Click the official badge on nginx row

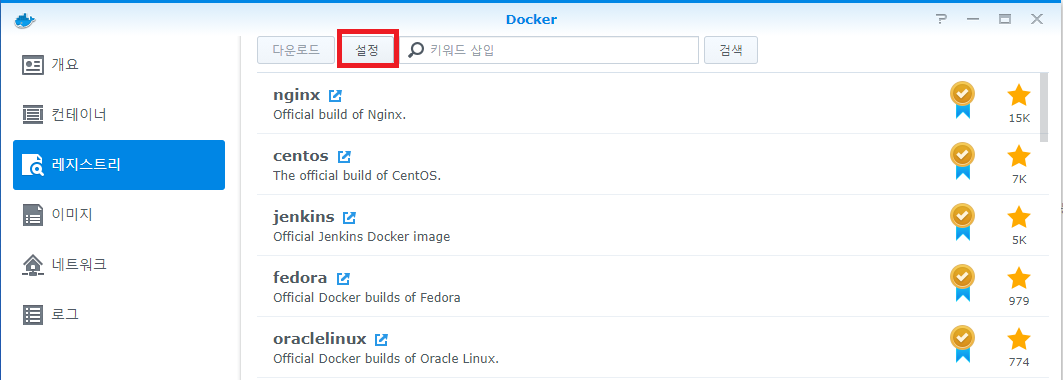pyautogui.click(x=962, y=100)
